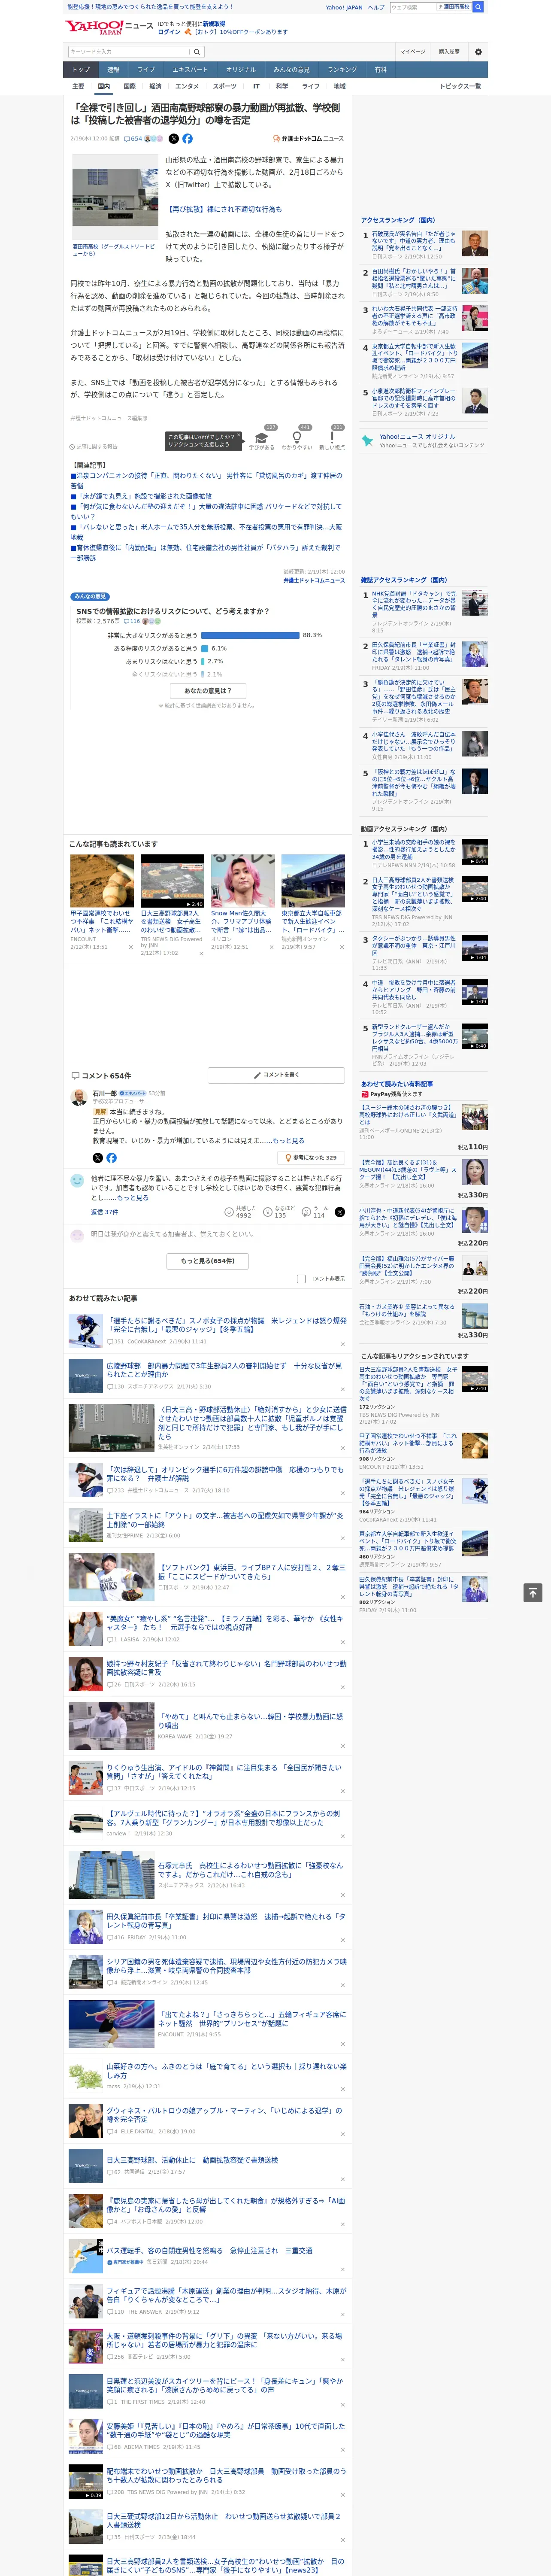The image size is (551, 2576).
Task: Click the うーん reaction 114
Action: point(316,1212)
